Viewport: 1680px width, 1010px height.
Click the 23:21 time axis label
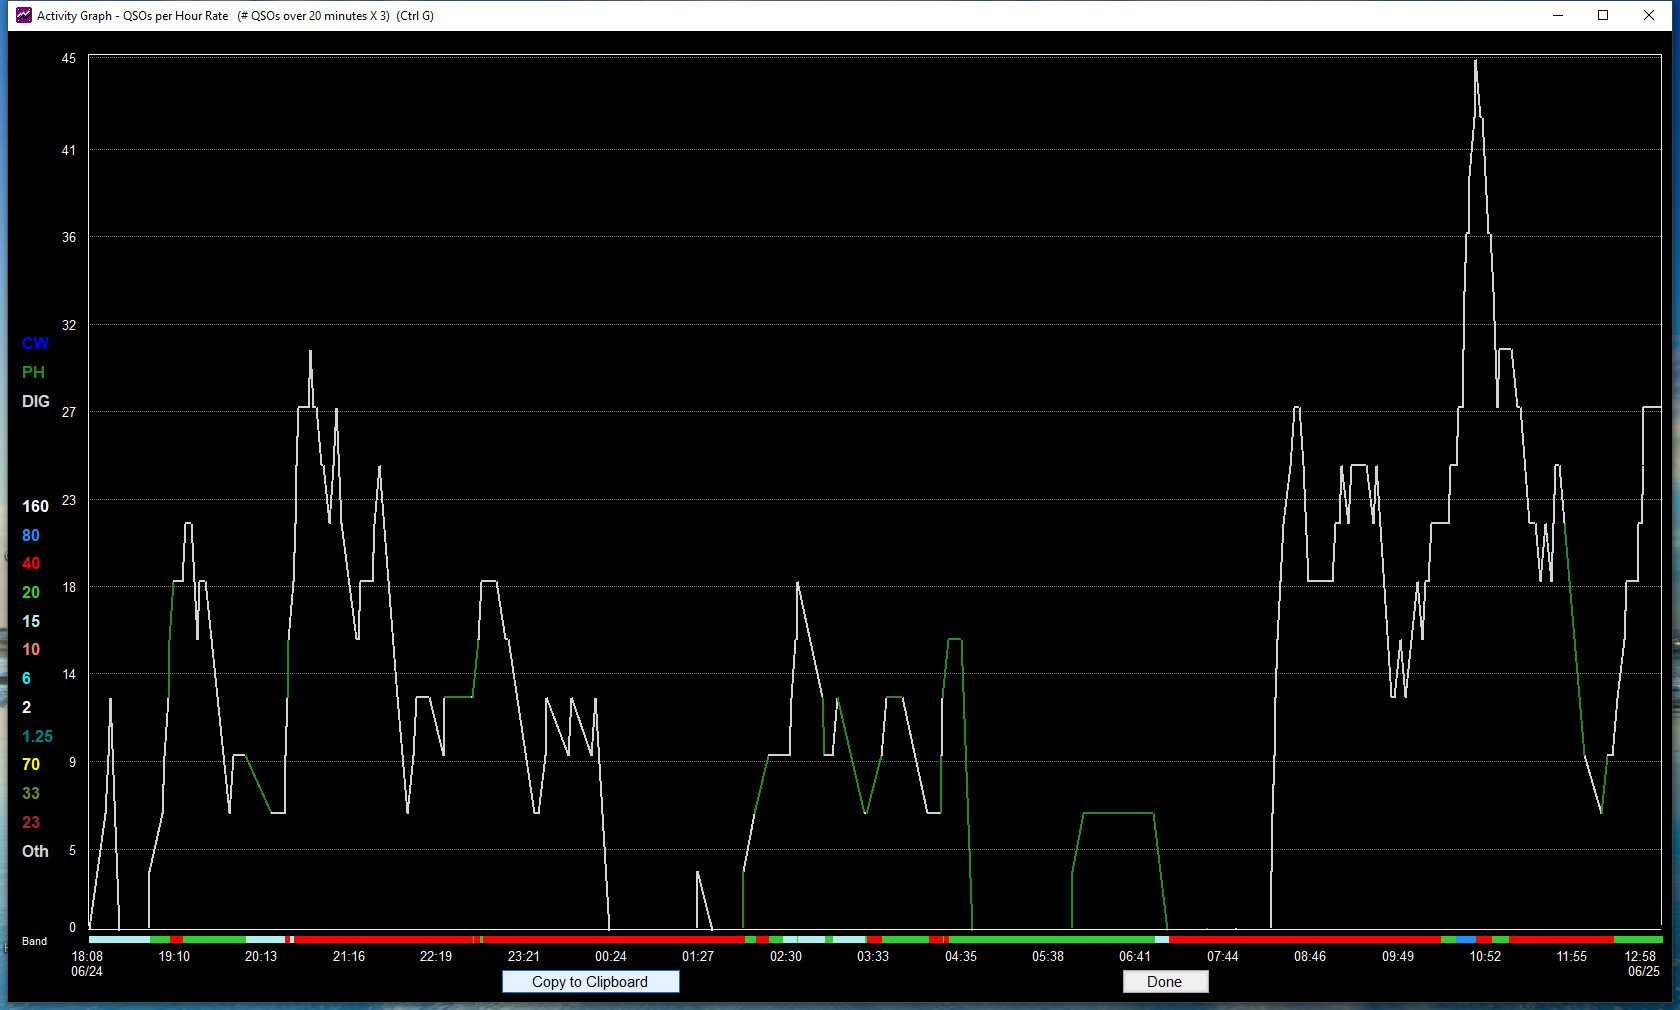(524, 957)
